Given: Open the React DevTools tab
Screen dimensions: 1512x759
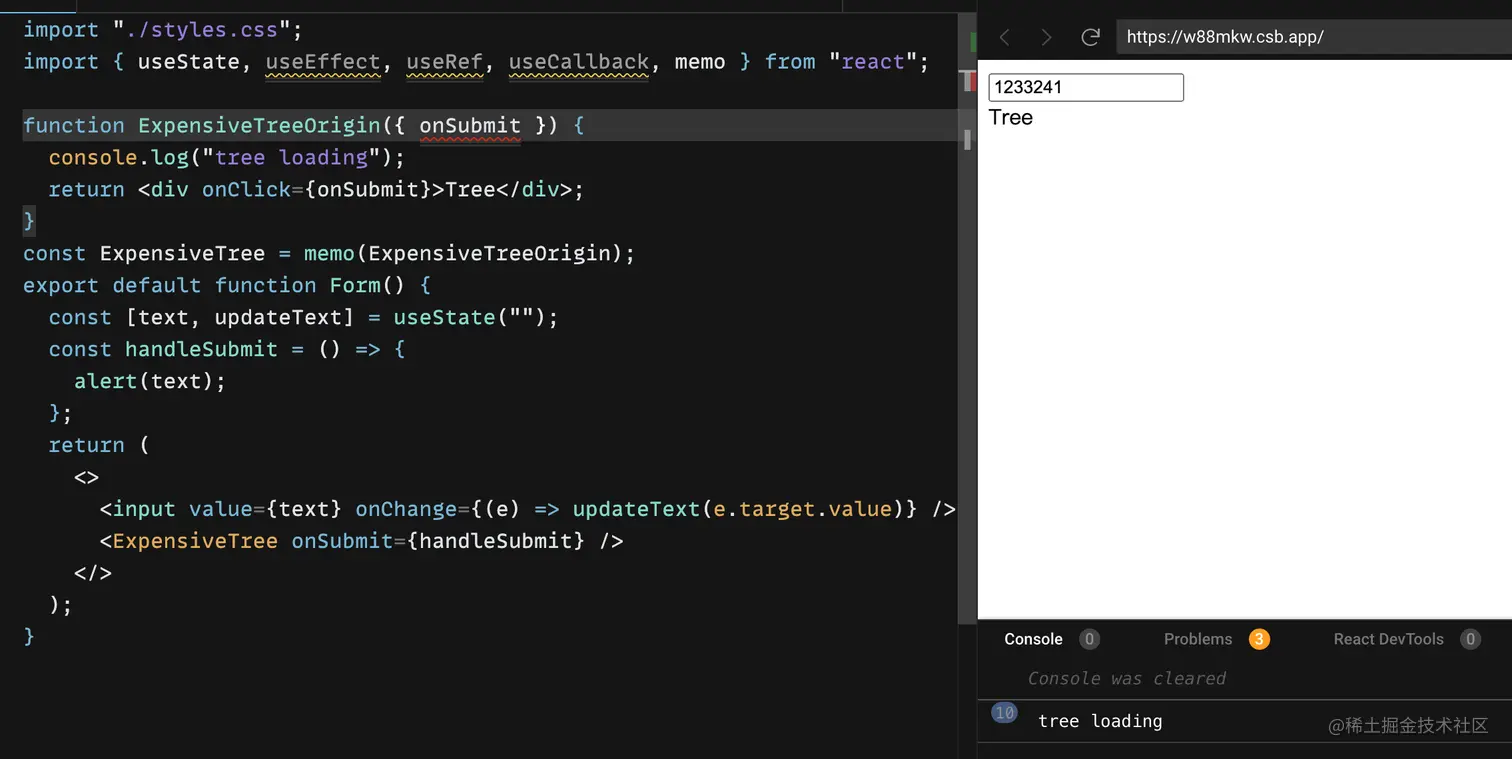Looking at the screenshot, I should [1389, 639].
